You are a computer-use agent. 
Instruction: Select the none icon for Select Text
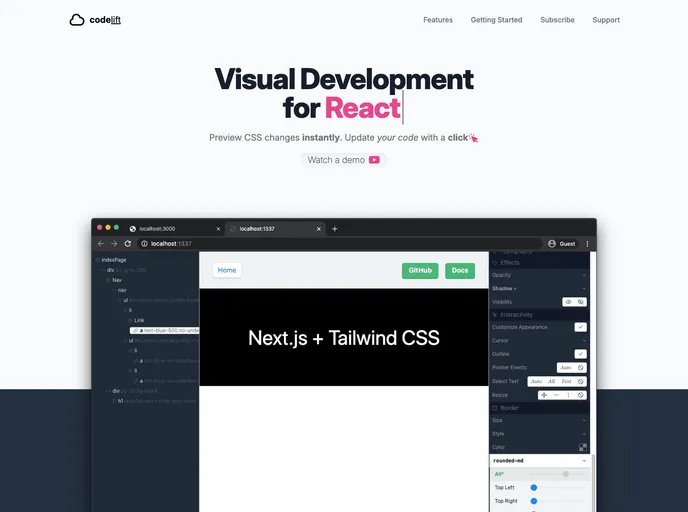point(580,381)
